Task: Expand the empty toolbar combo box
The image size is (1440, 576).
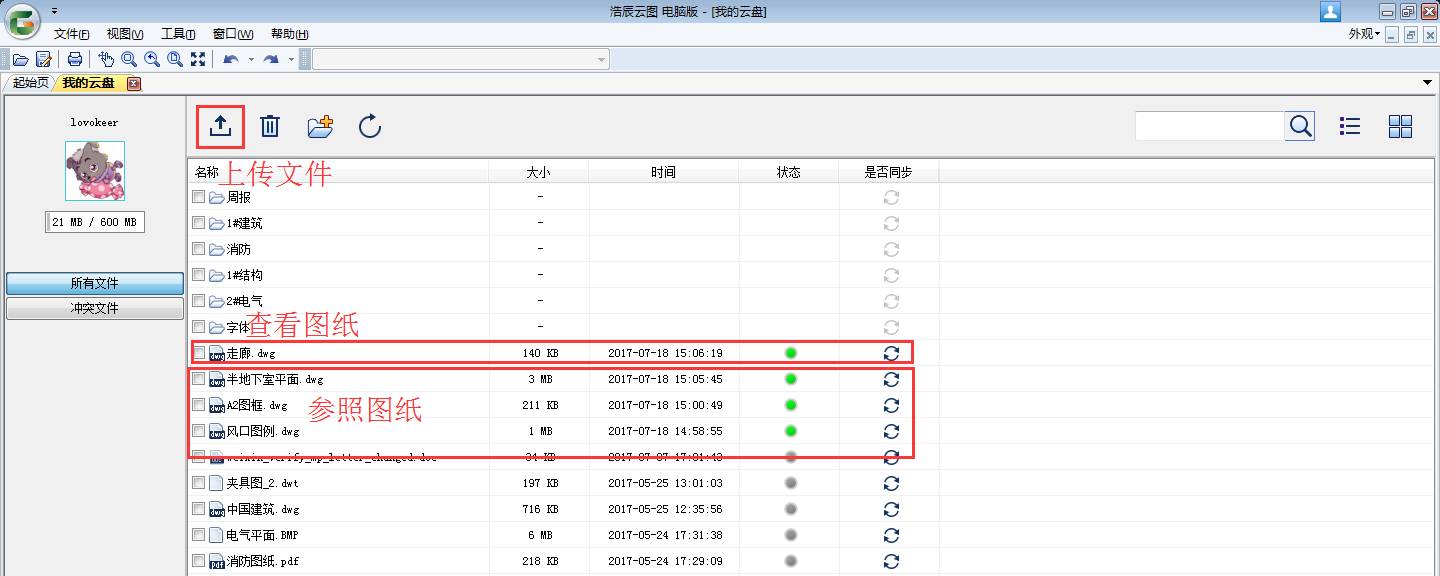Action: (x=601, y=59)
